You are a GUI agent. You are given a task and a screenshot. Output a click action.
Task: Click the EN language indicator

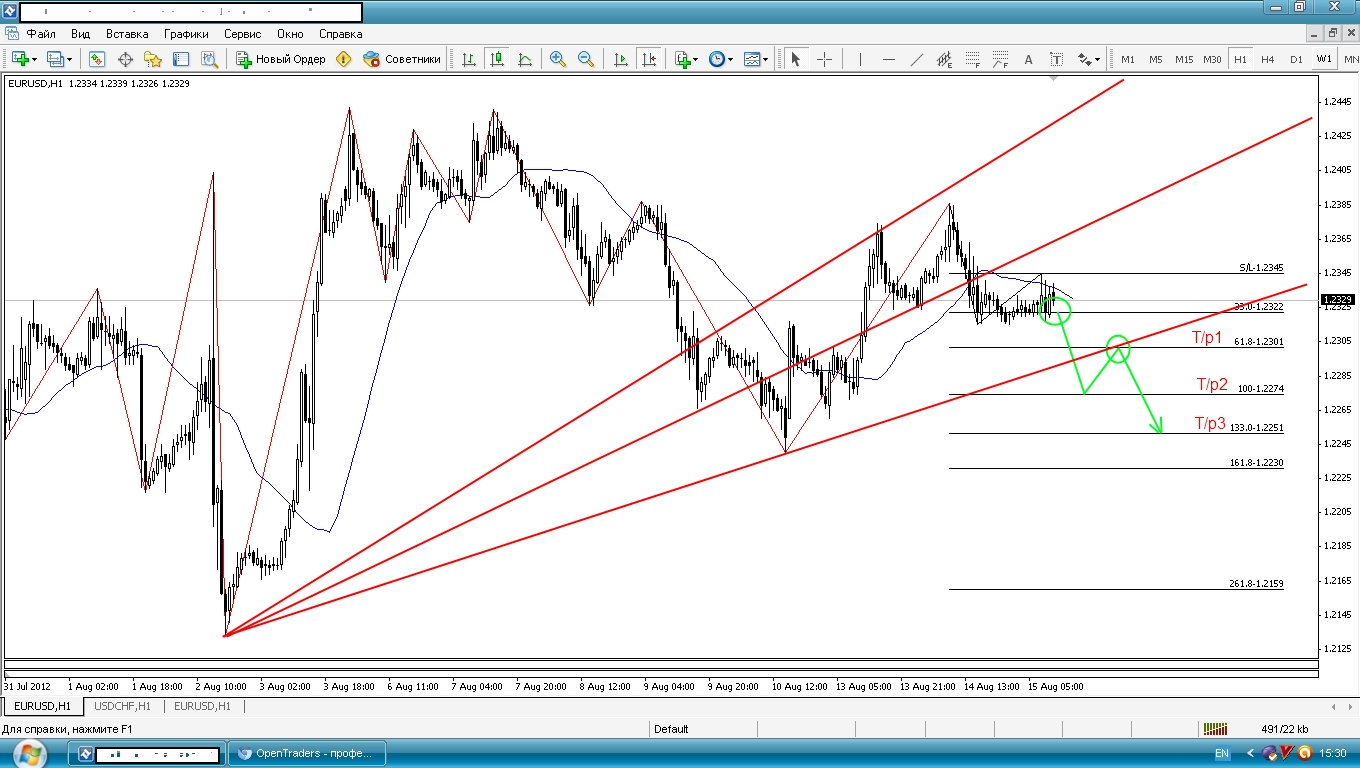[1222, 753]
